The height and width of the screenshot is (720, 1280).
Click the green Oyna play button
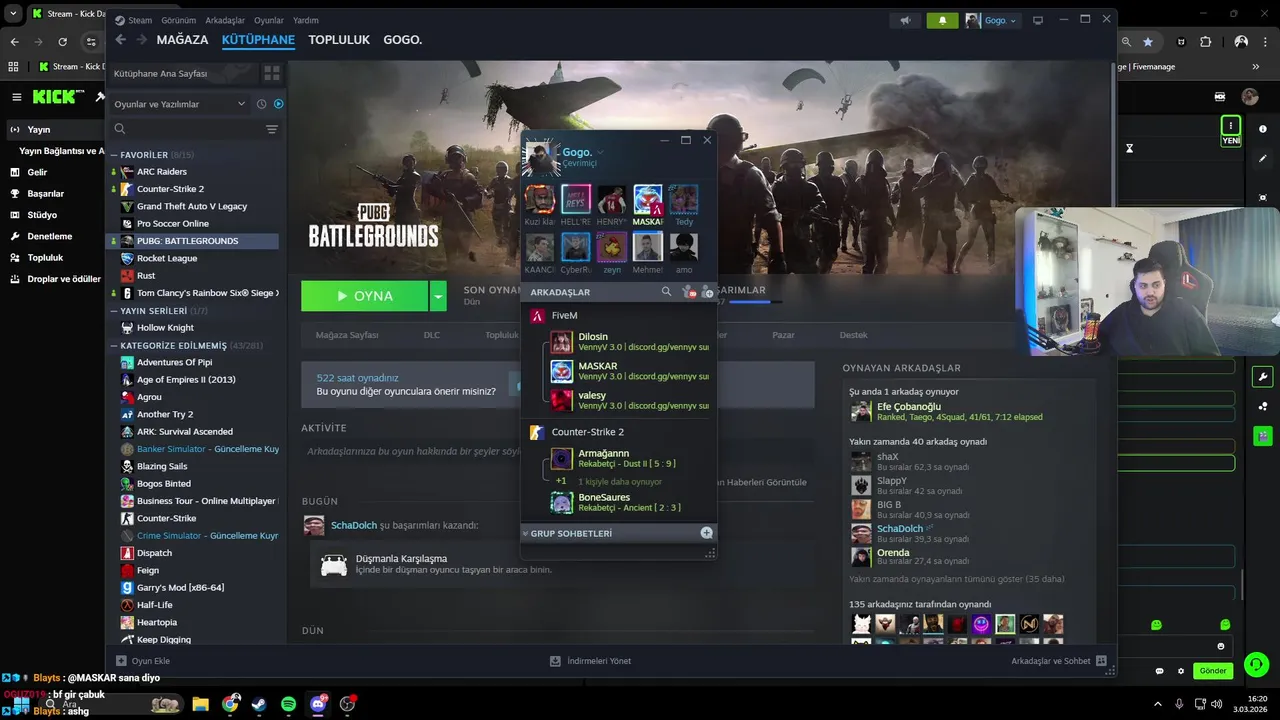coord(365,296)
